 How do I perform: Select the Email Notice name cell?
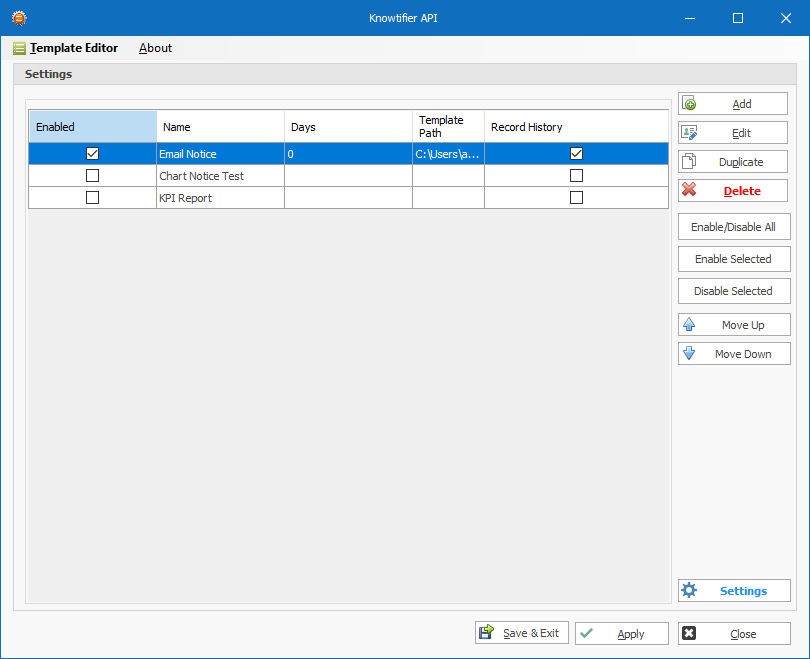(221, 154)
